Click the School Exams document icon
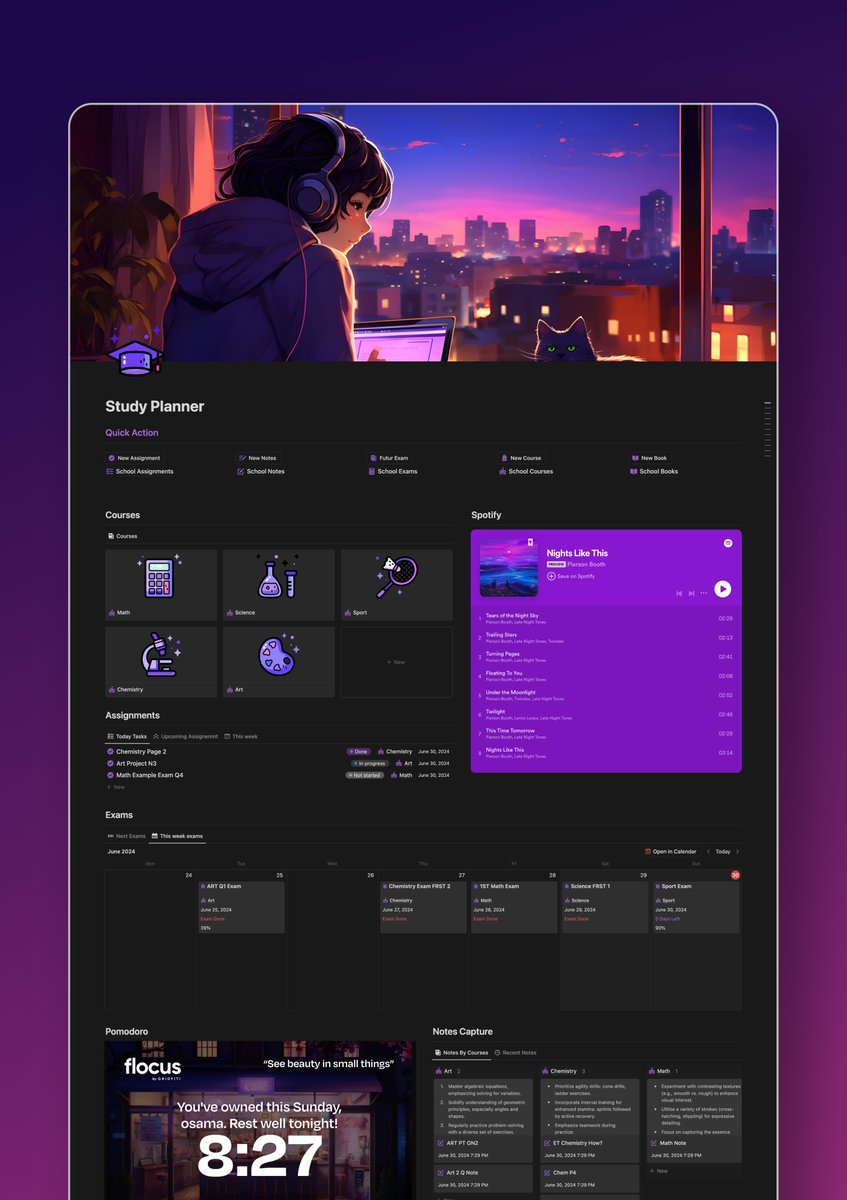Viewport: 847px width, 1200px height. [x=372, y=471]
